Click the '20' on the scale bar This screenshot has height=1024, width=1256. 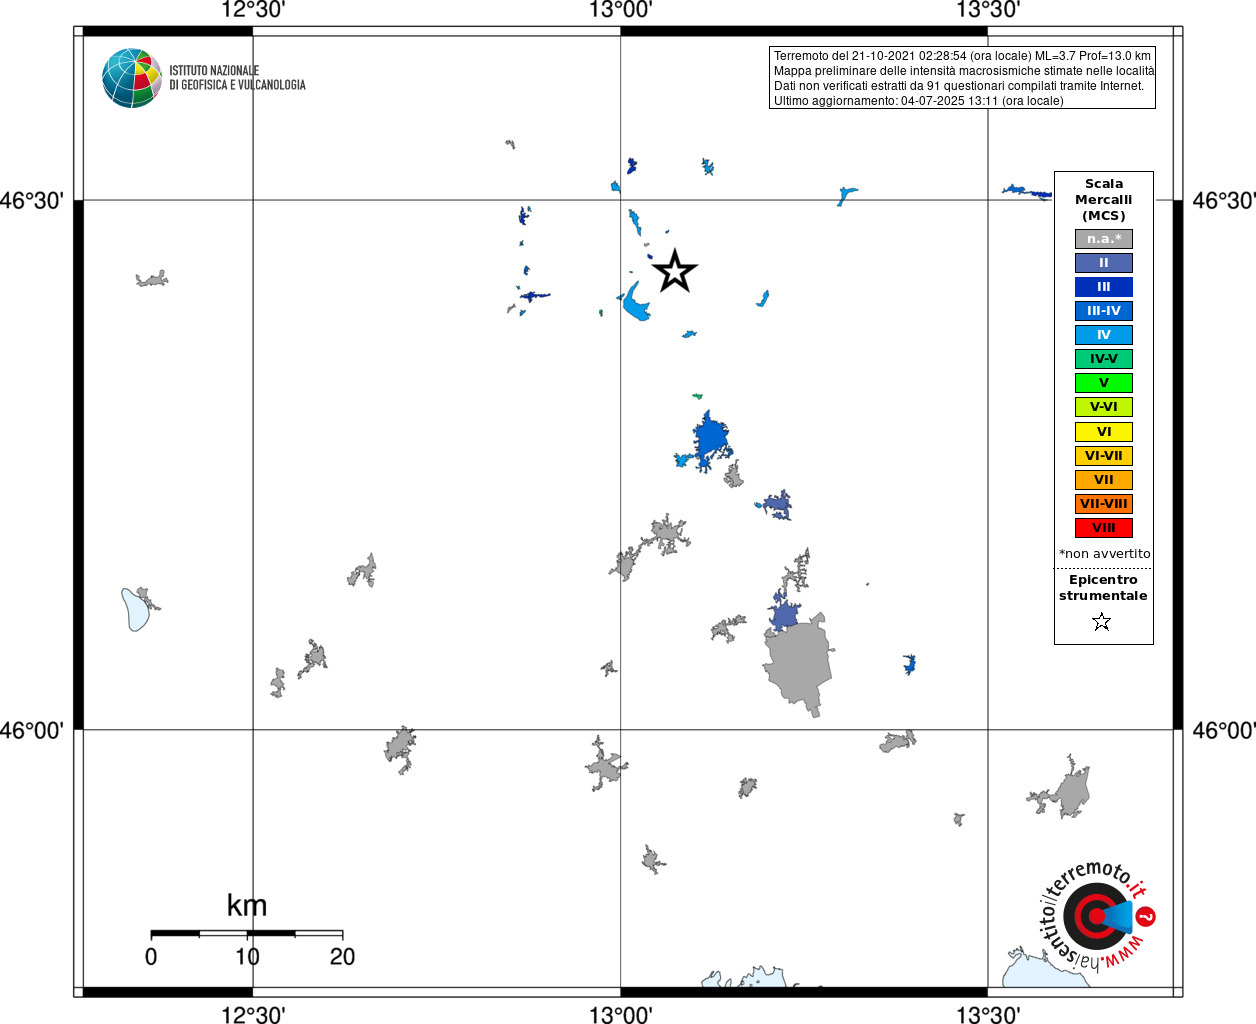pos(342,957)
